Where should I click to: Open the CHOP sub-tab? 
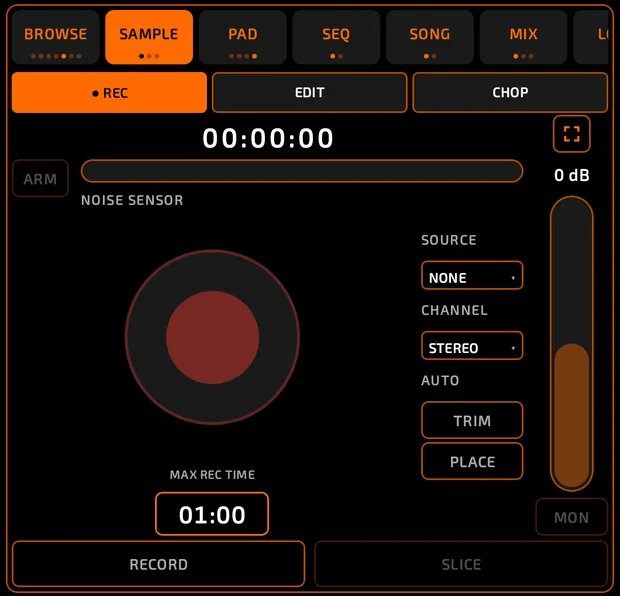pos(510,93)
